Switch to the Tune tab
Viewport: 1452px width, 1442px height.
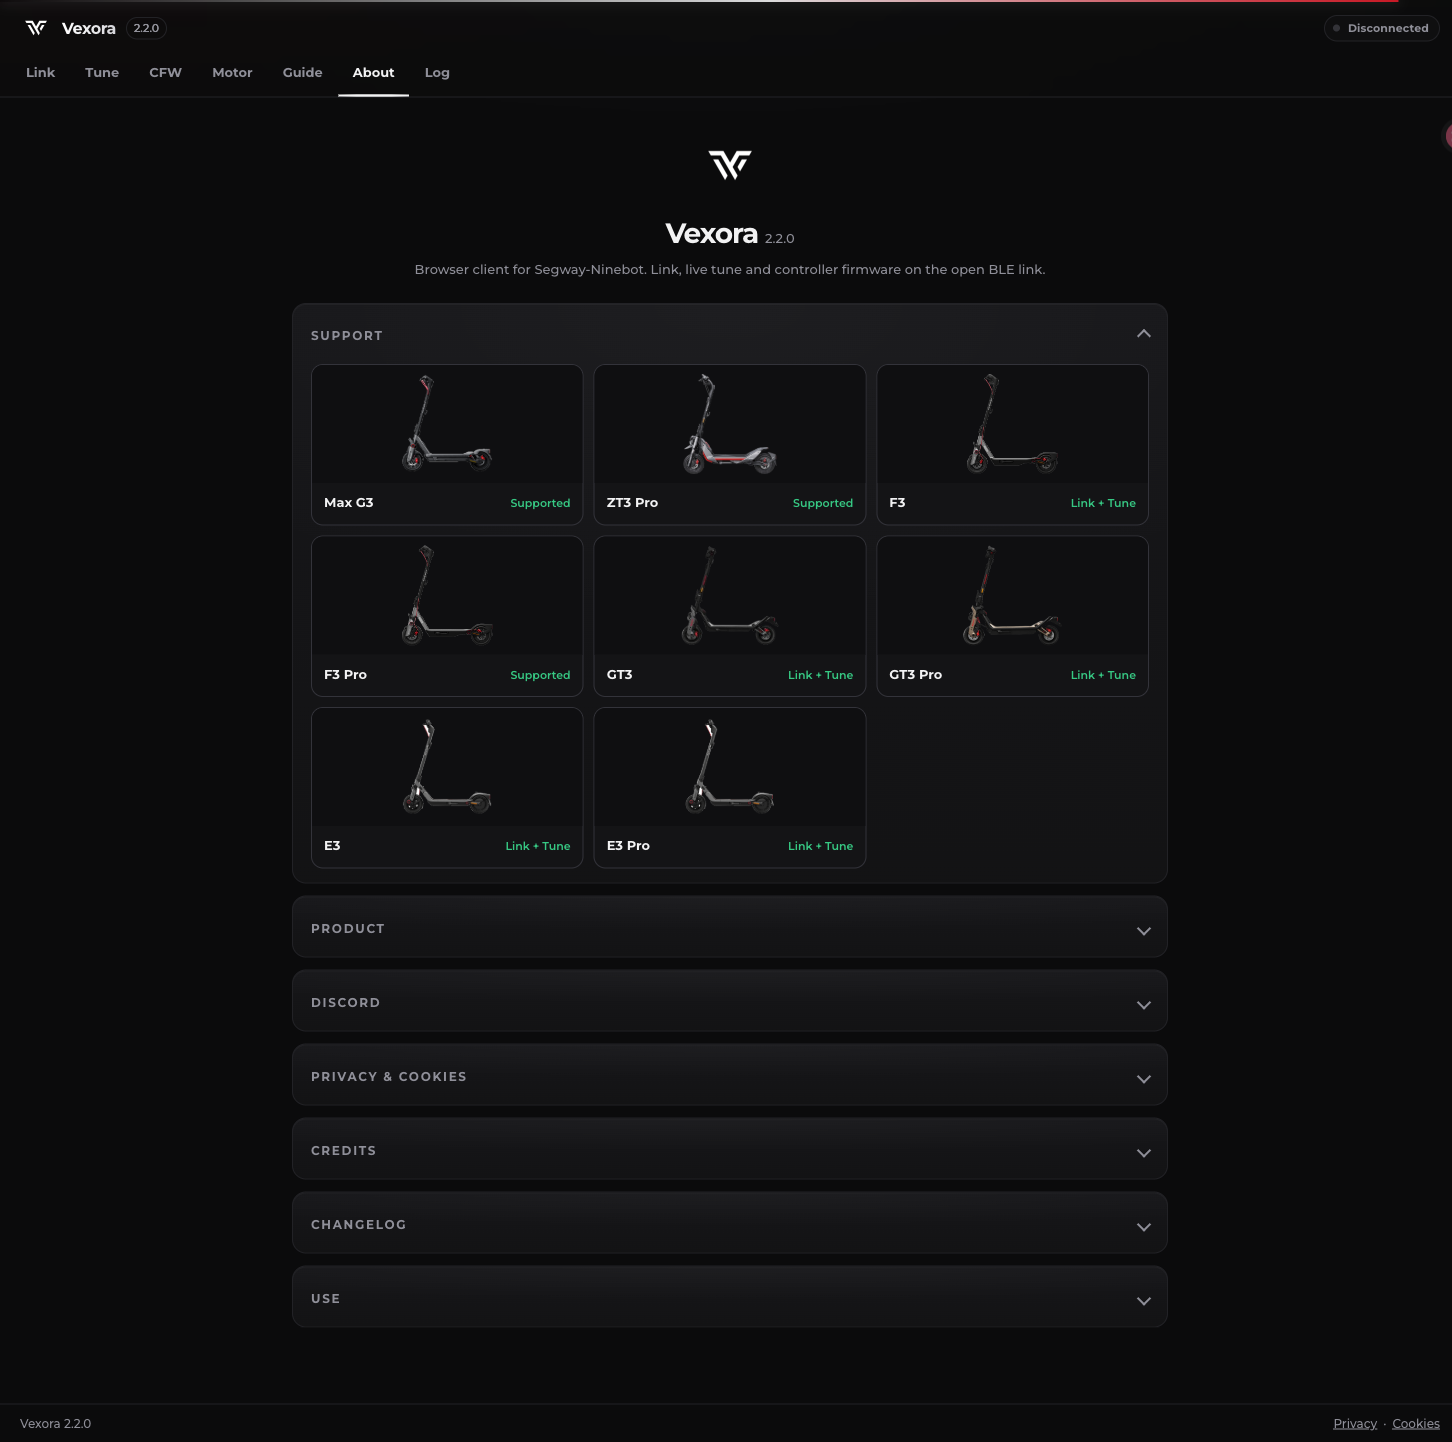pyautogui.click(x=102, y=73)
